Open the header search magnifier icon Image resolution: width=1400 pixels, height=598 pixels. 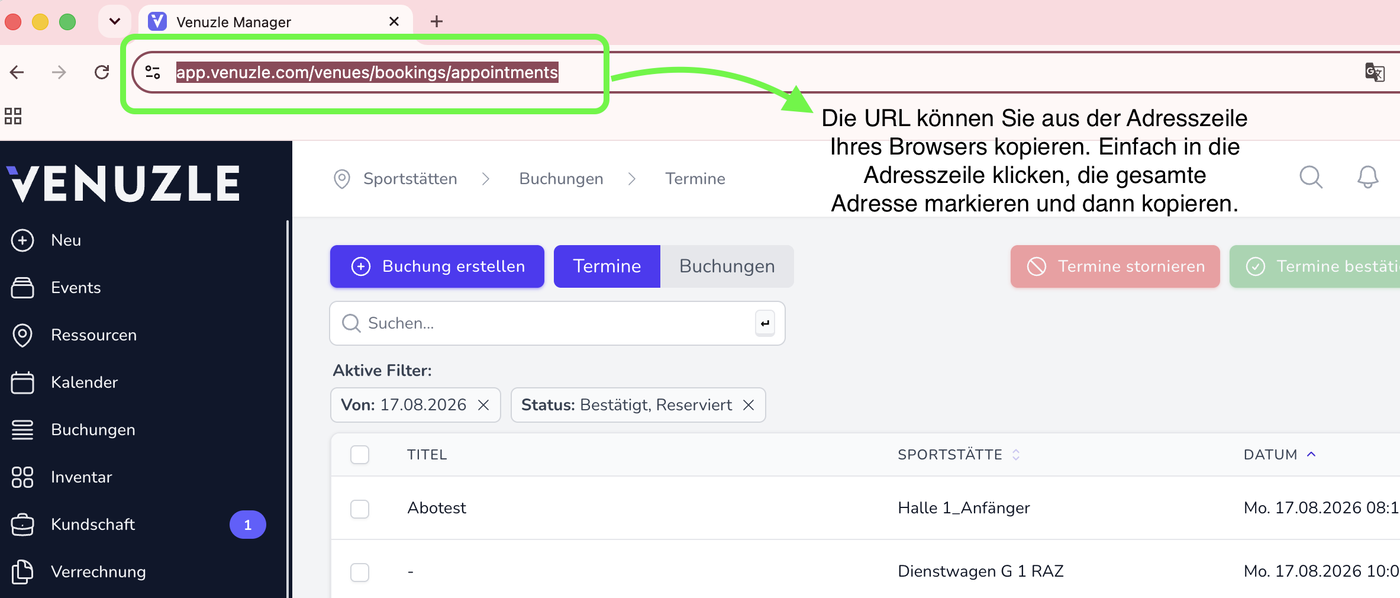(1311, 178)
